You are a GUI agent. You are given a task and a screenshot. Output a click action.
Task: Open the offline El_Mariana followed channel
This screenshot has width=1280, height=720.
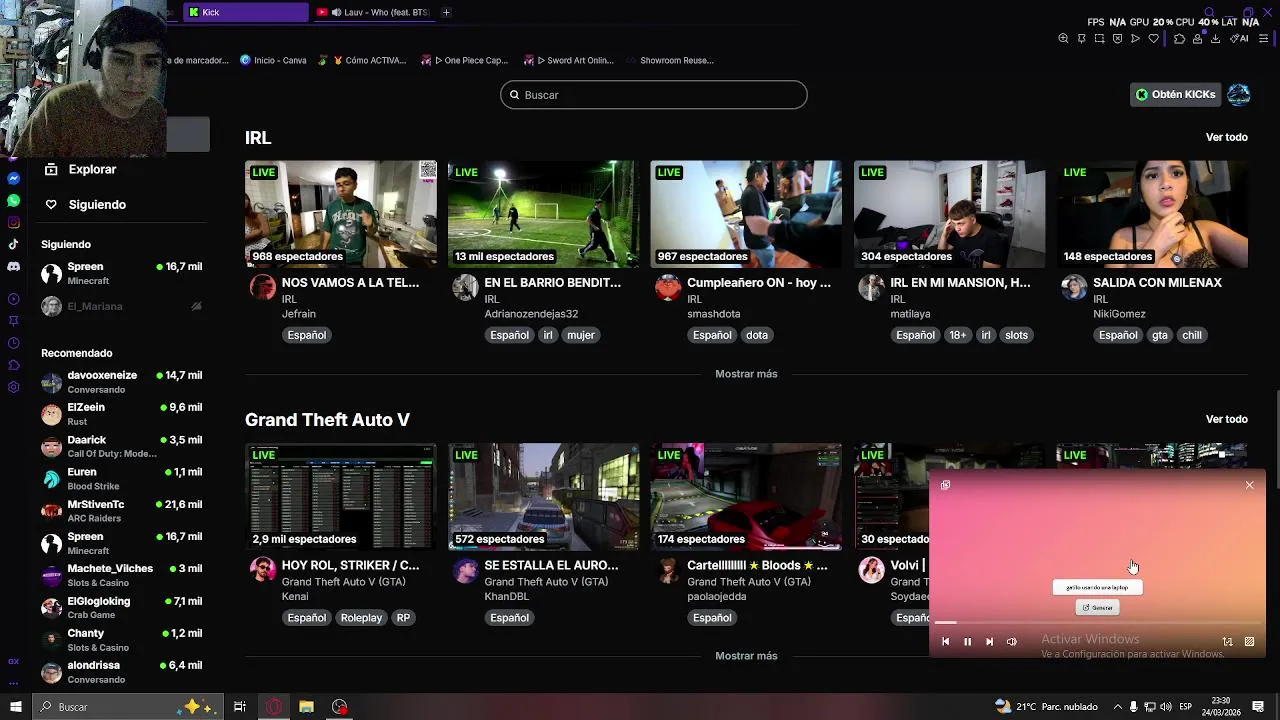122,306
